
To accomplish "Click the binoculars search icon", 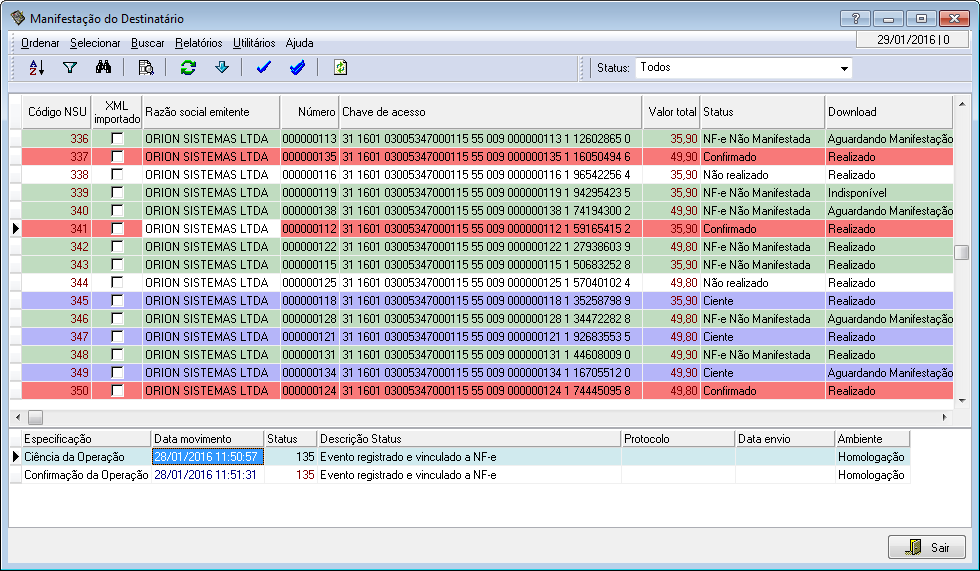I will 102,68.
